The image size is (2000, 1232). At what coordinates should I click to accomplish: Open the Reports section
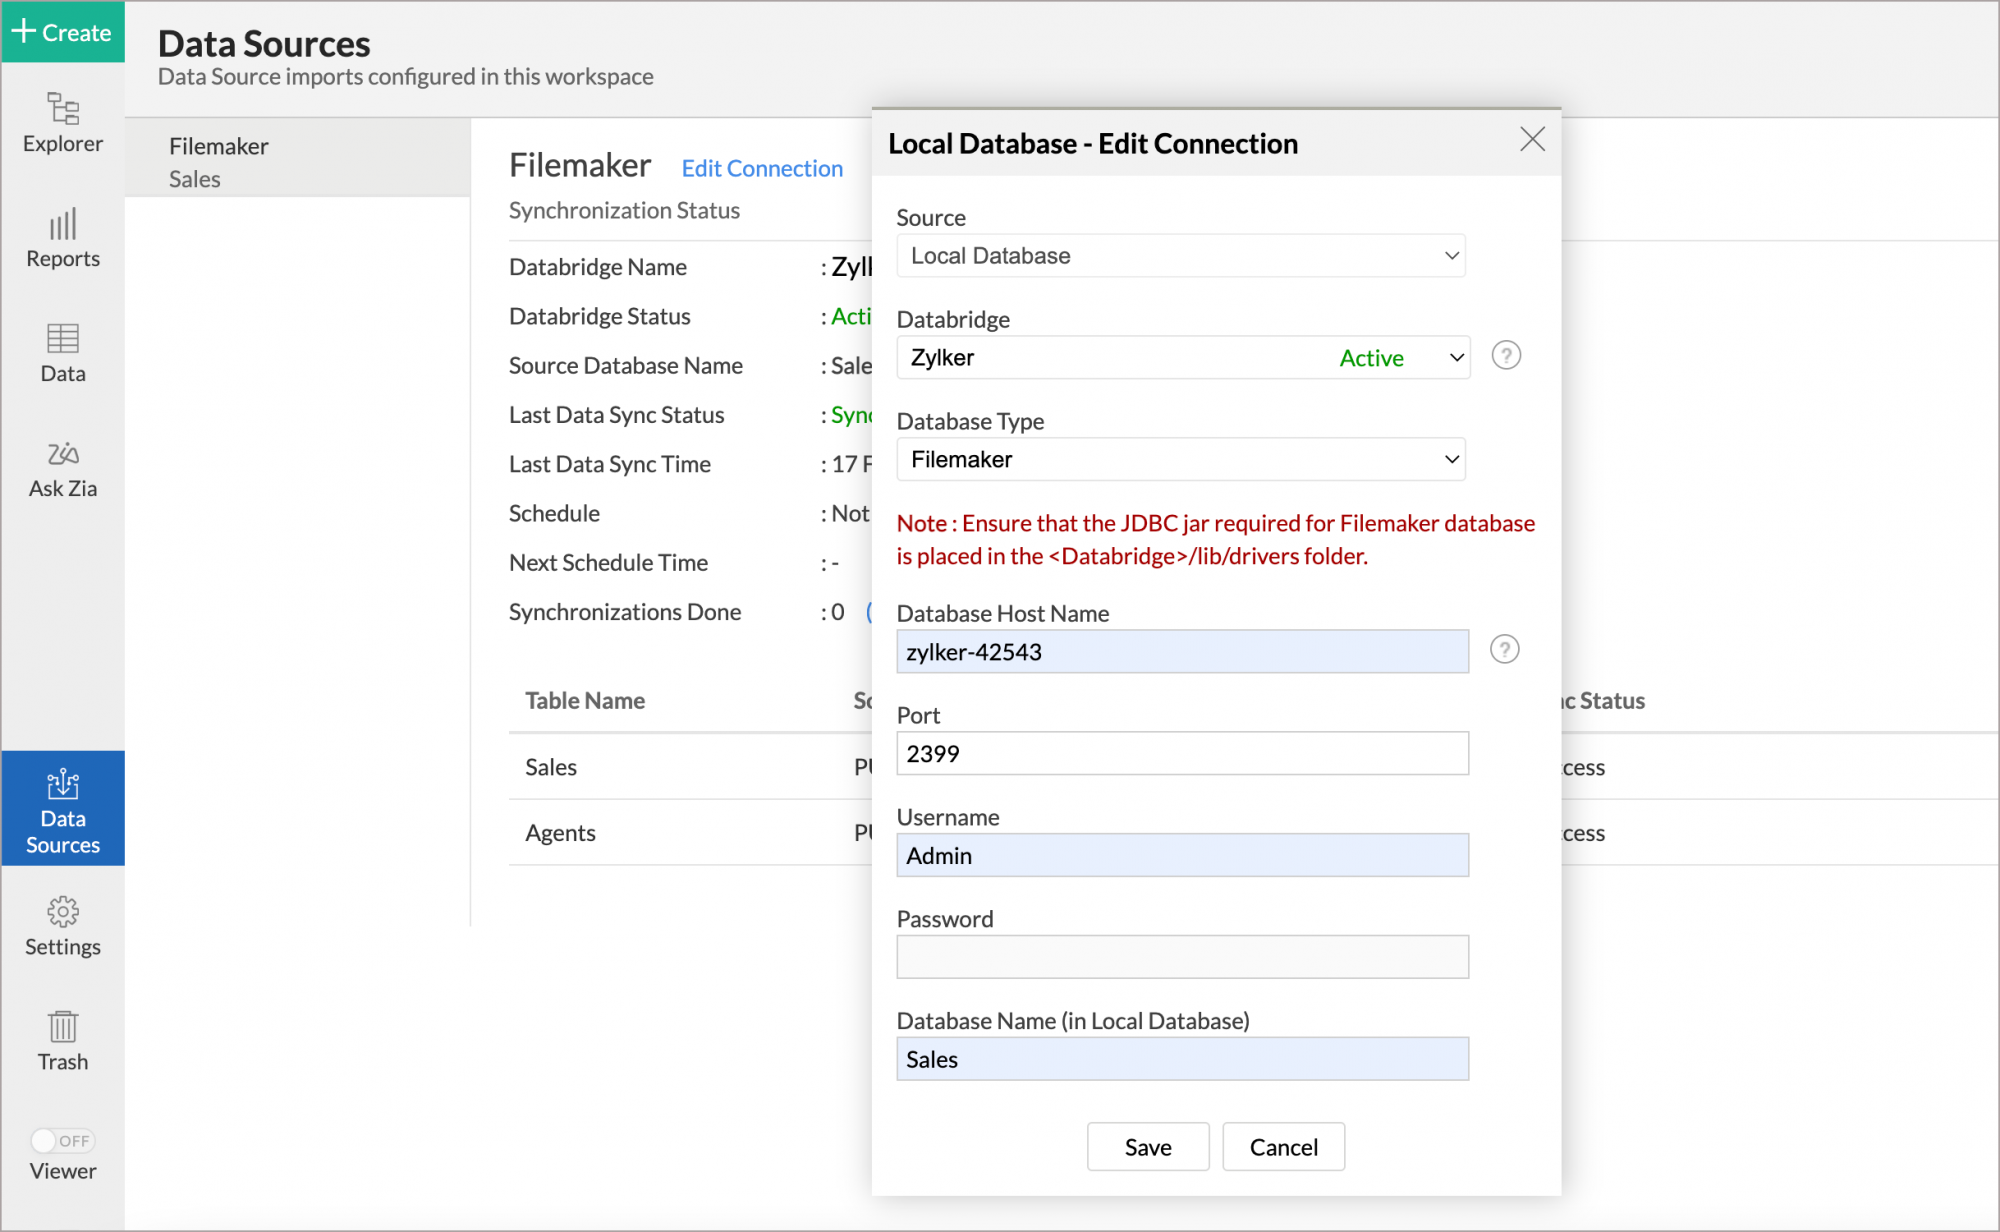click(62, 238)
